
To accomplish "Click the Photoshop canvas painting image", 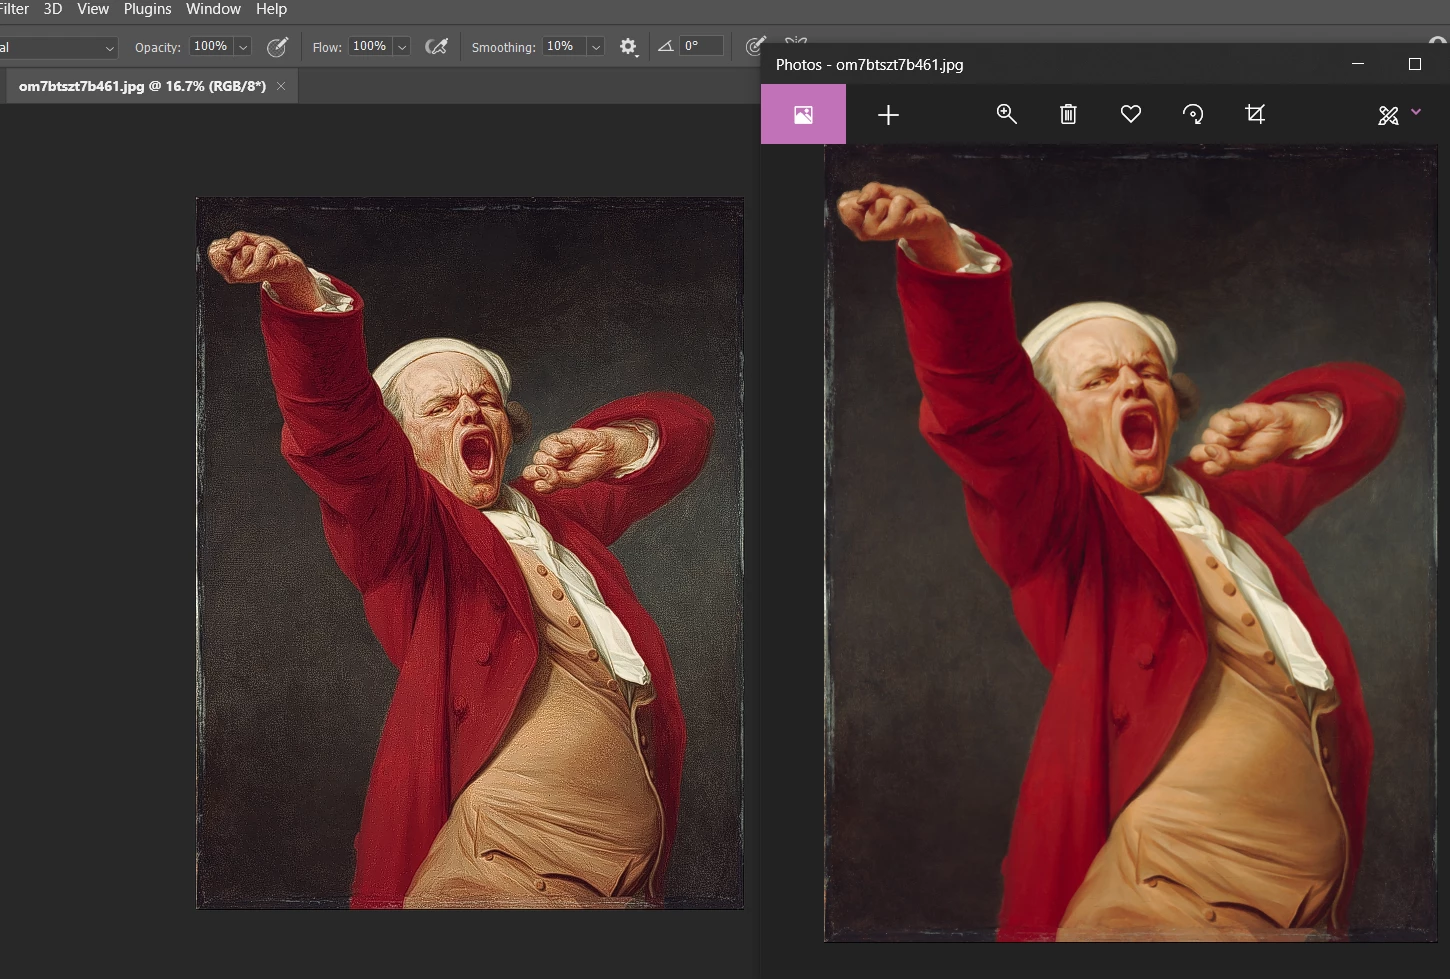I will click(470, 553).
